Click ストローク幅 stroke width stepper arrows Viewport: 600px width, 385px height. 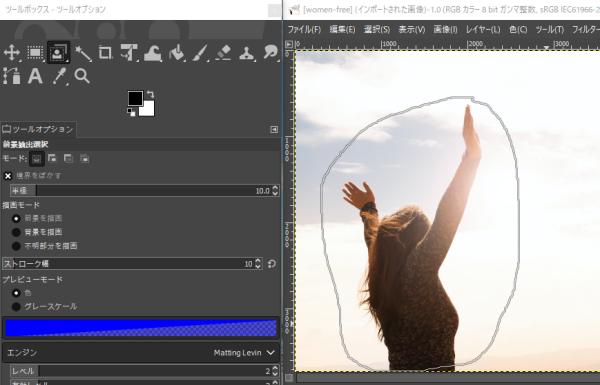pos(258,264)
